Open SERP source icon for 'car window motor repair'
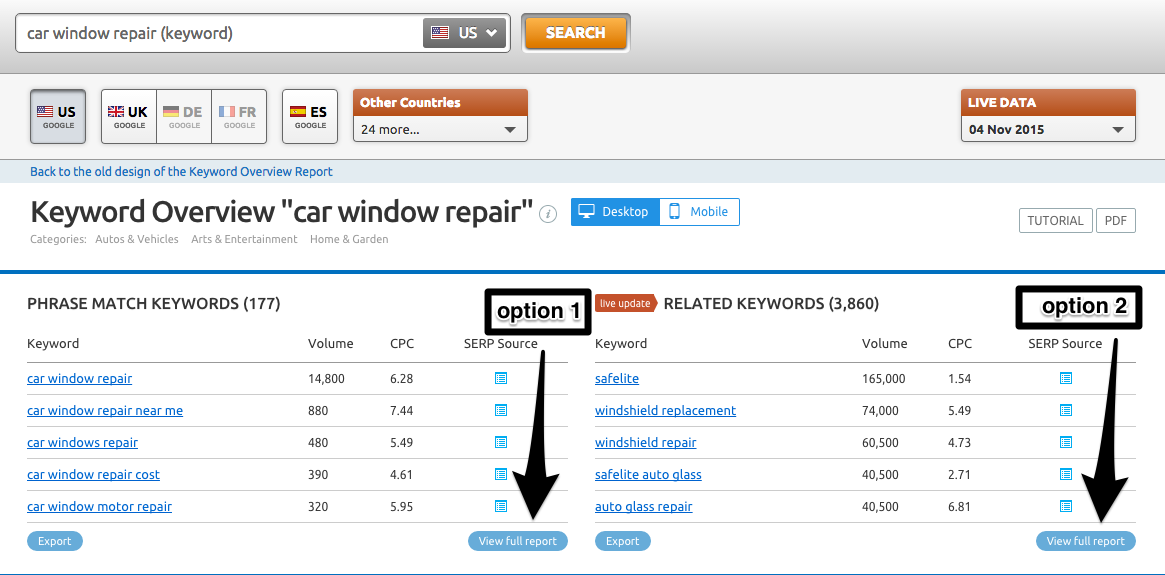The image size is (1165, 575). pyautogui.click(x=501, y=507)
